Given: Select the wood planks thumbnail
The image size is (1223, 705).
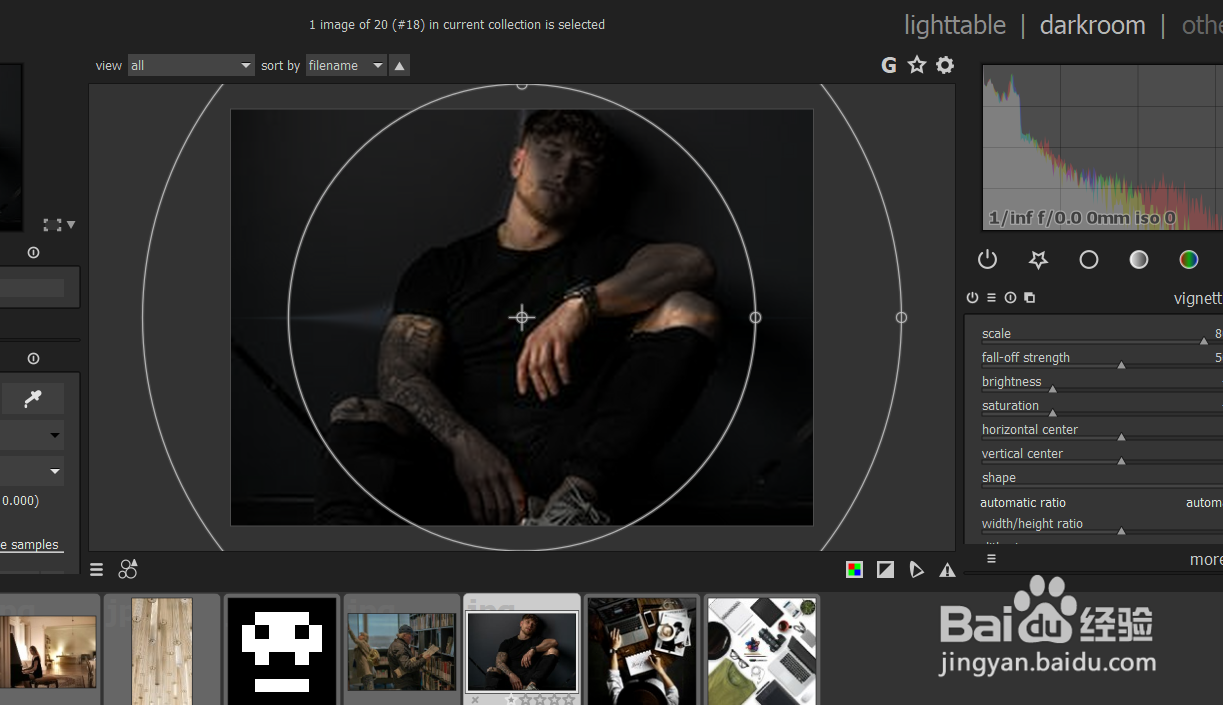Looking at the screenshot, I should tap(162, 651).
